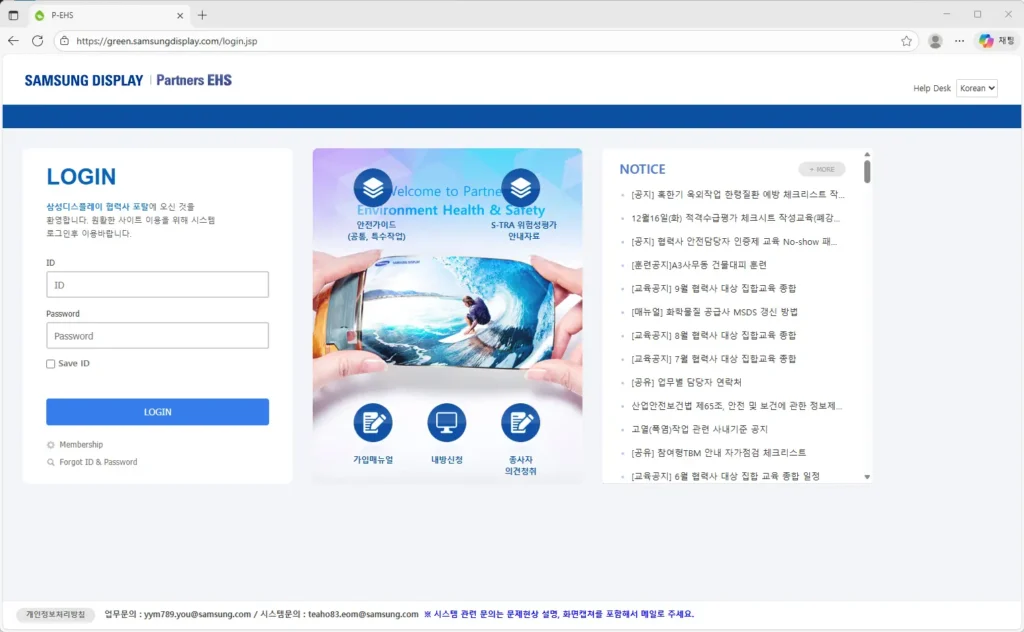Image resolution: width=1024 pixels, height=632 pixels.
Task: Enable the Save ID checkbox
Action: tap(51, 363)
